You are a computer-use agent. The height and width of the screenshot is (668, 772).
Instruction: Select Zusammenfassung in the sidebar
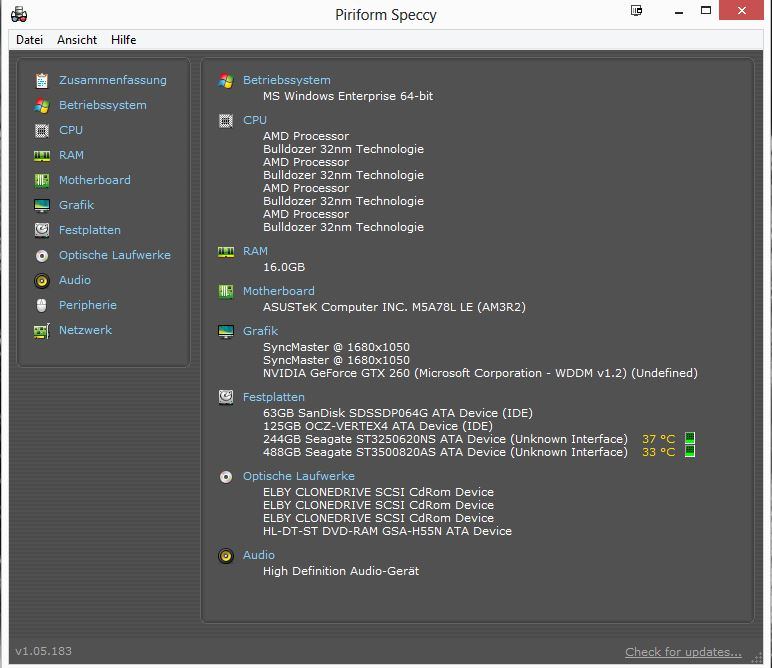[x=113, y=80]
